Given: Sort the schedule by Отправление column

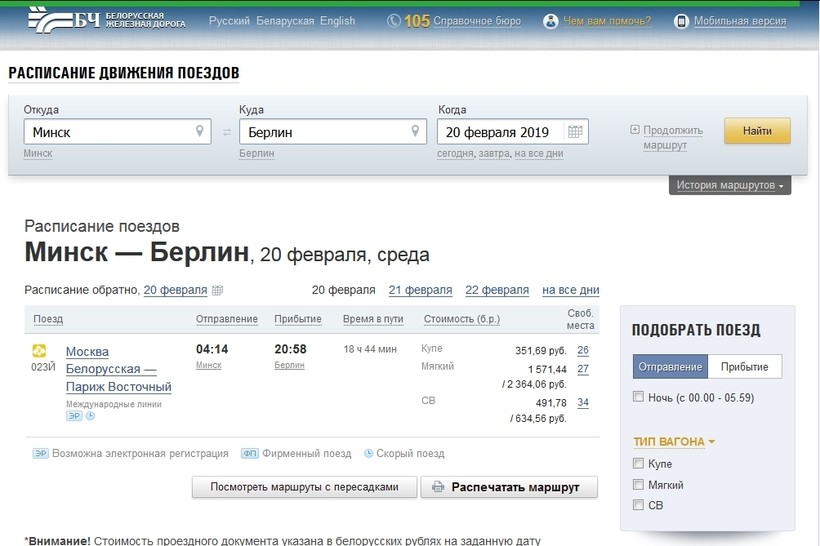Looking at the screenshot, I should click(x=226, y=320).
